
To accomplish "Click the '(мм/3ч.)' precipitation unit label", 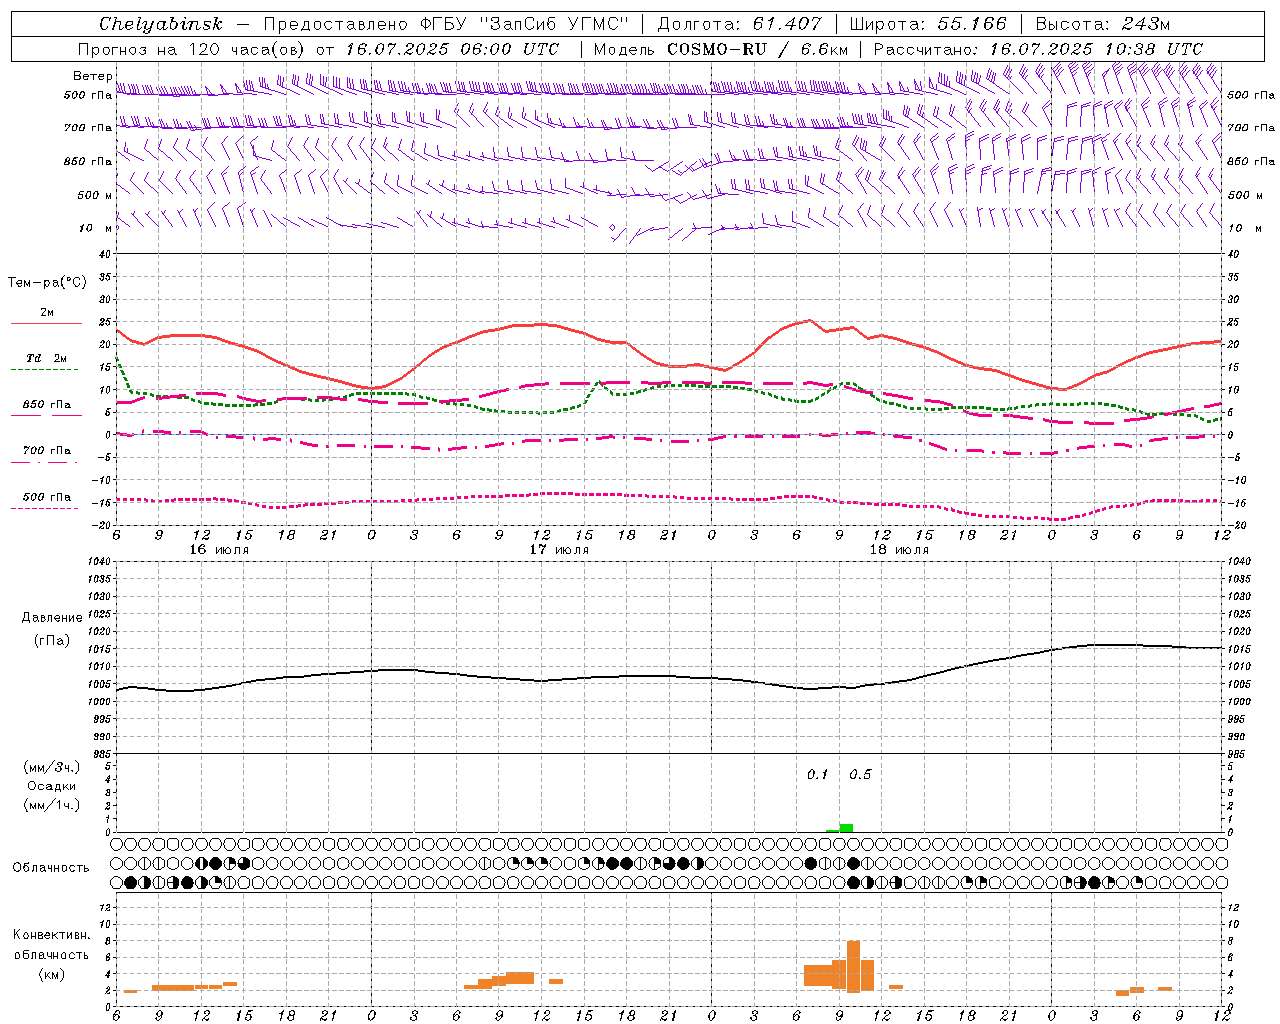I will pyautogui.click(x=52, y=767).
